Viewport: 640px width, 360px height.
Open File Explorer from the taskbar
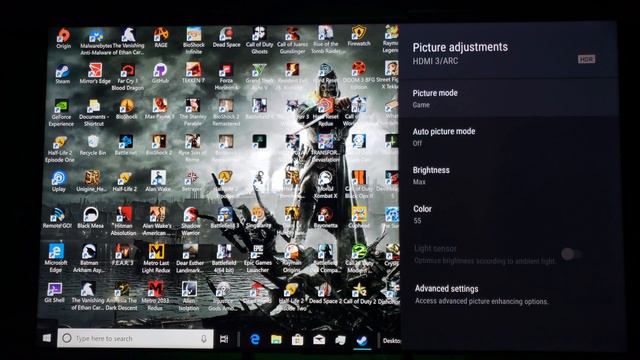tap(276, 339)
